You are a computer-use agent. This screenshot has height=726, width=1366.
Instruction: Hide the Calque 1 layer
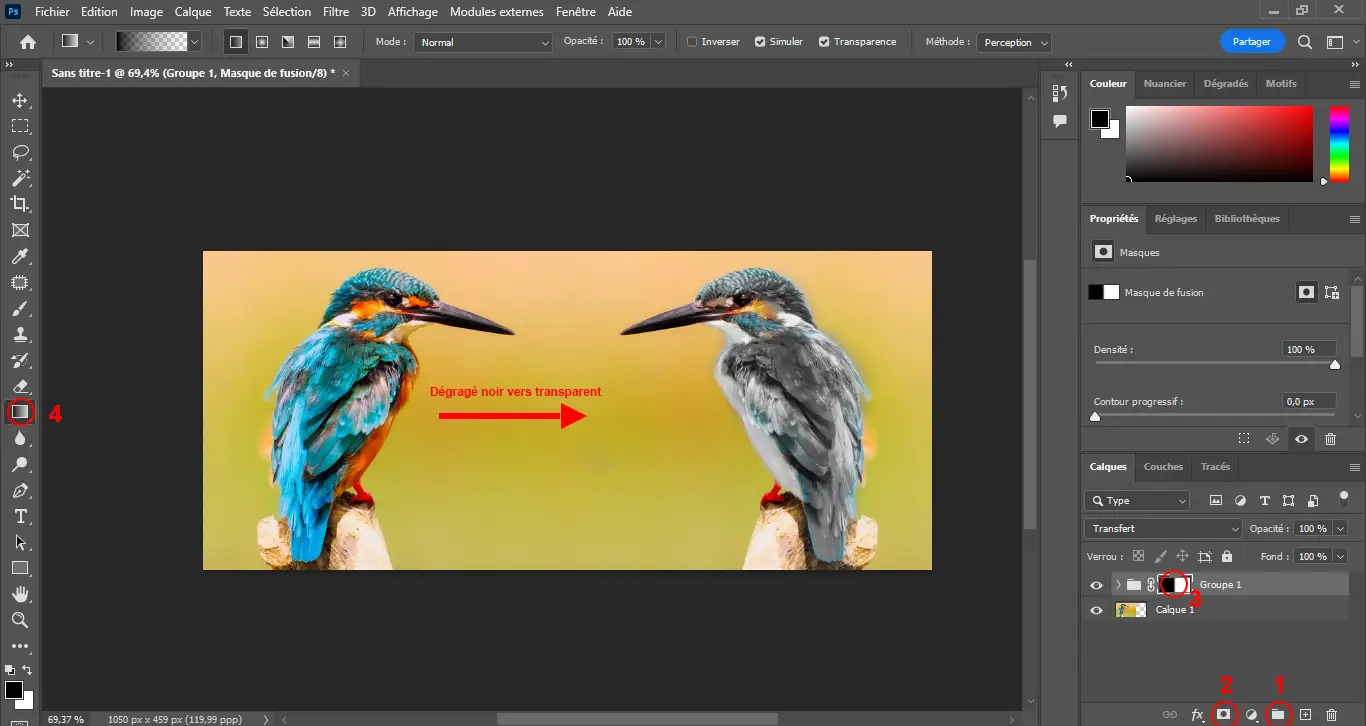[x=1096, y=610]
